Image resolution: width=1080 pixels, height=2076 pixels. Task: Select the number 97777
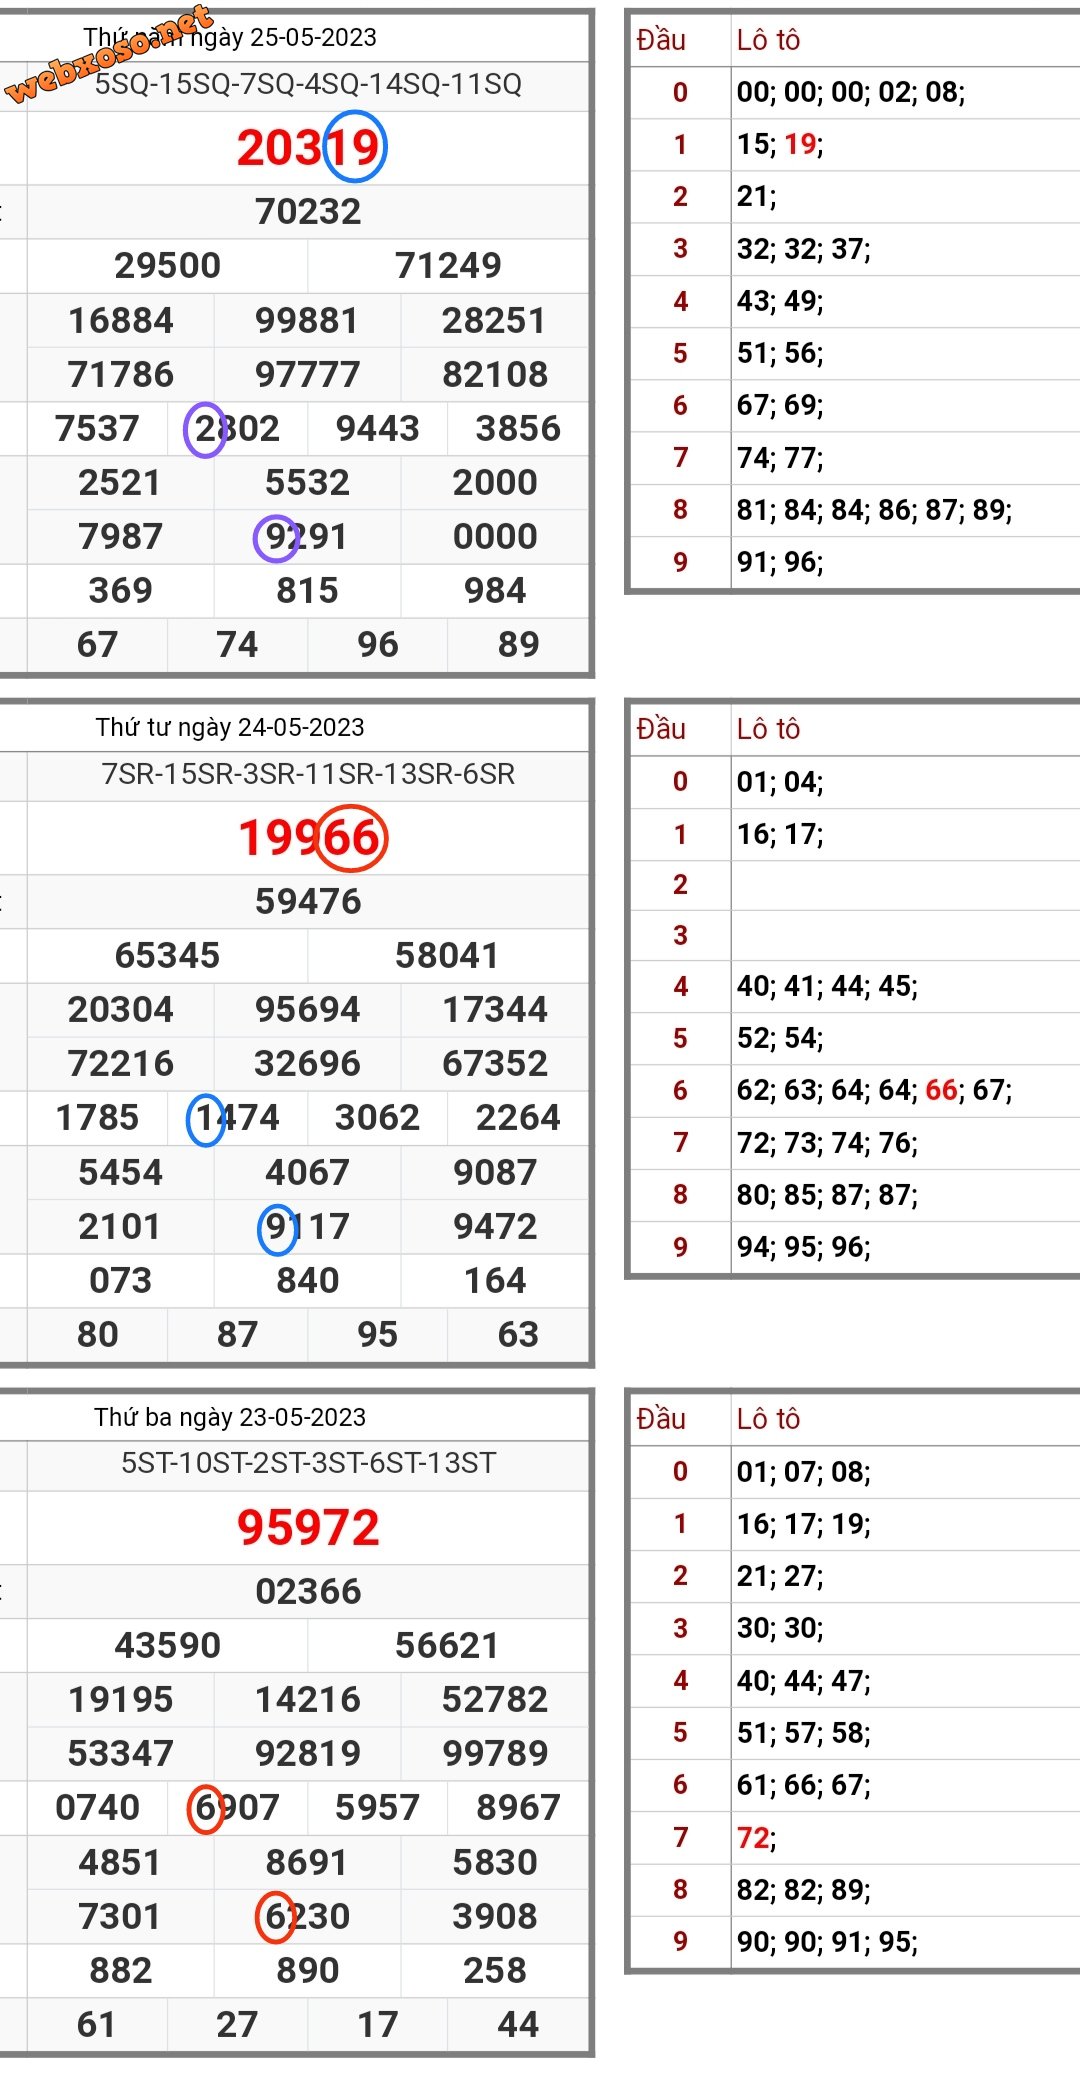[x=307, y=374]
